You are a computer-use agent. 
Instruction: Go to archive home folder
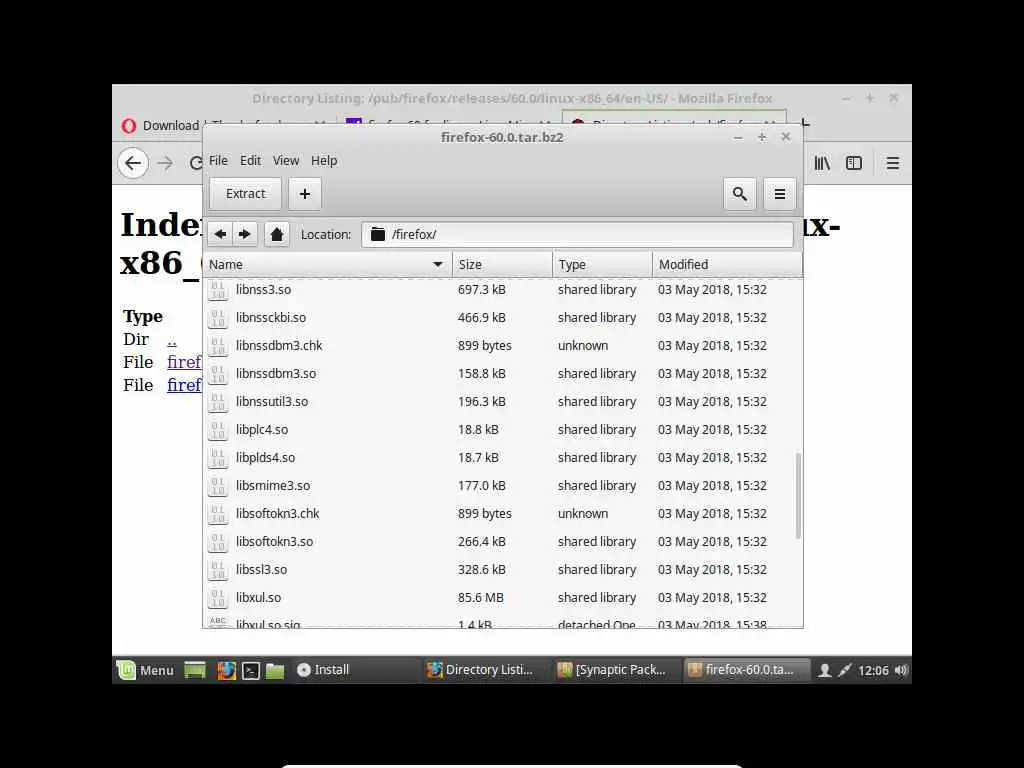pyautogui.click(x=277, y=234)
